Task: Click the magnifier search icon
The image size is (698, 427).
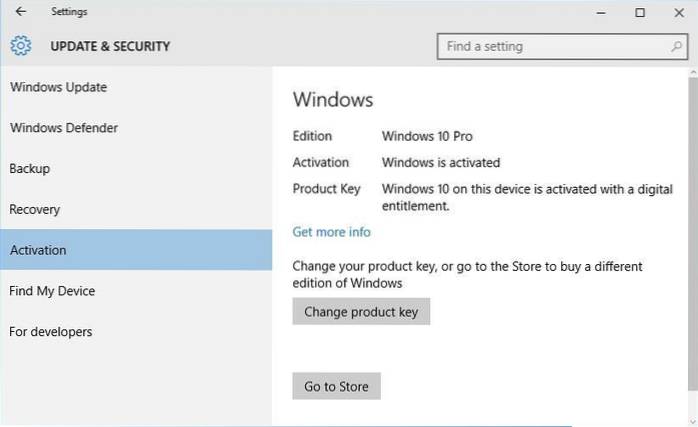Action: (677, 46)
